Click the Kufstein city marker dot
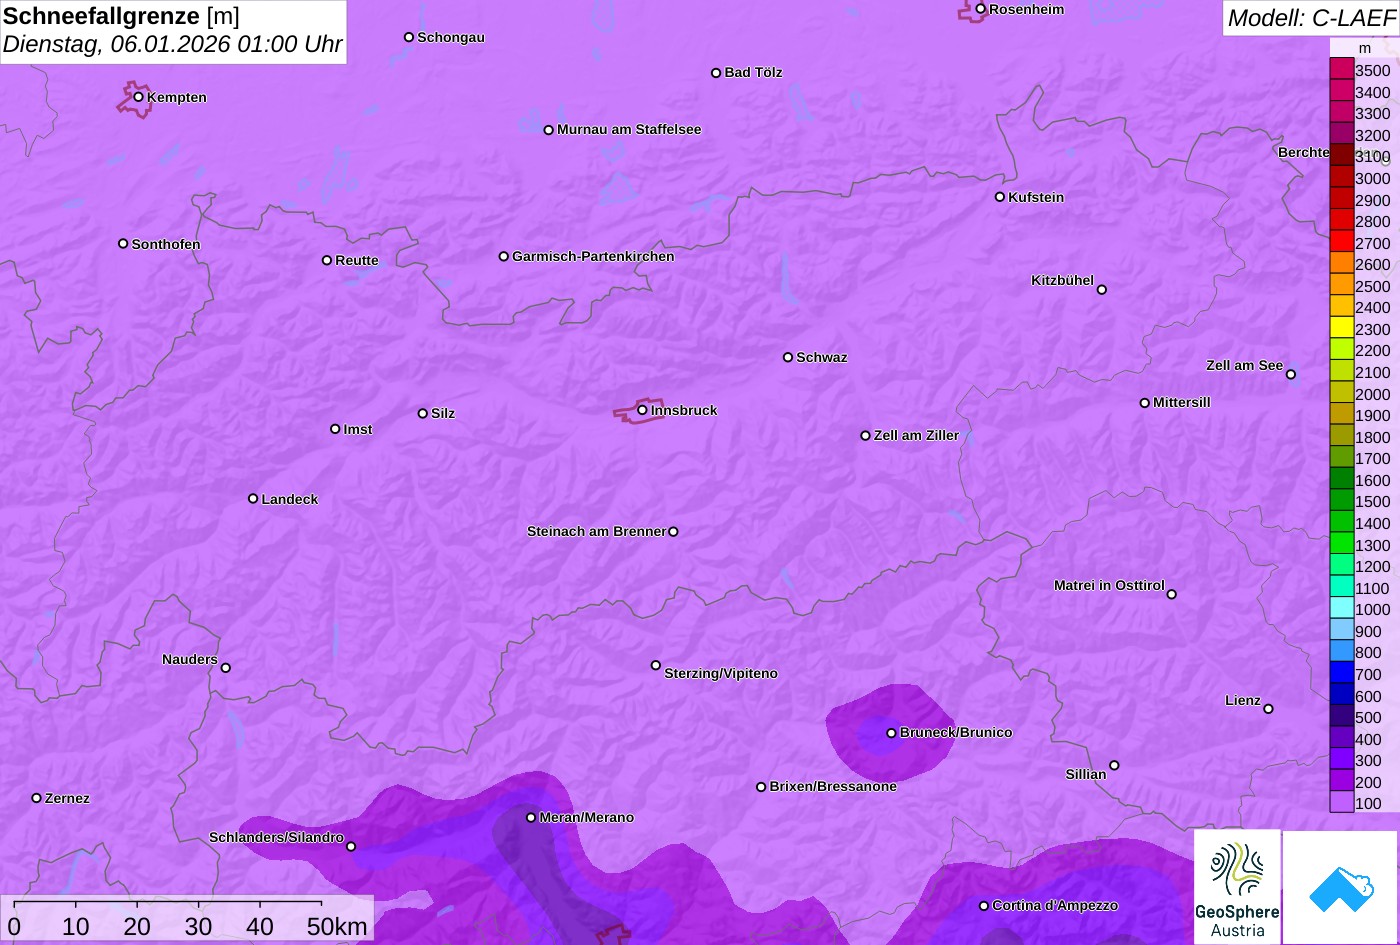 point(1000,197)
